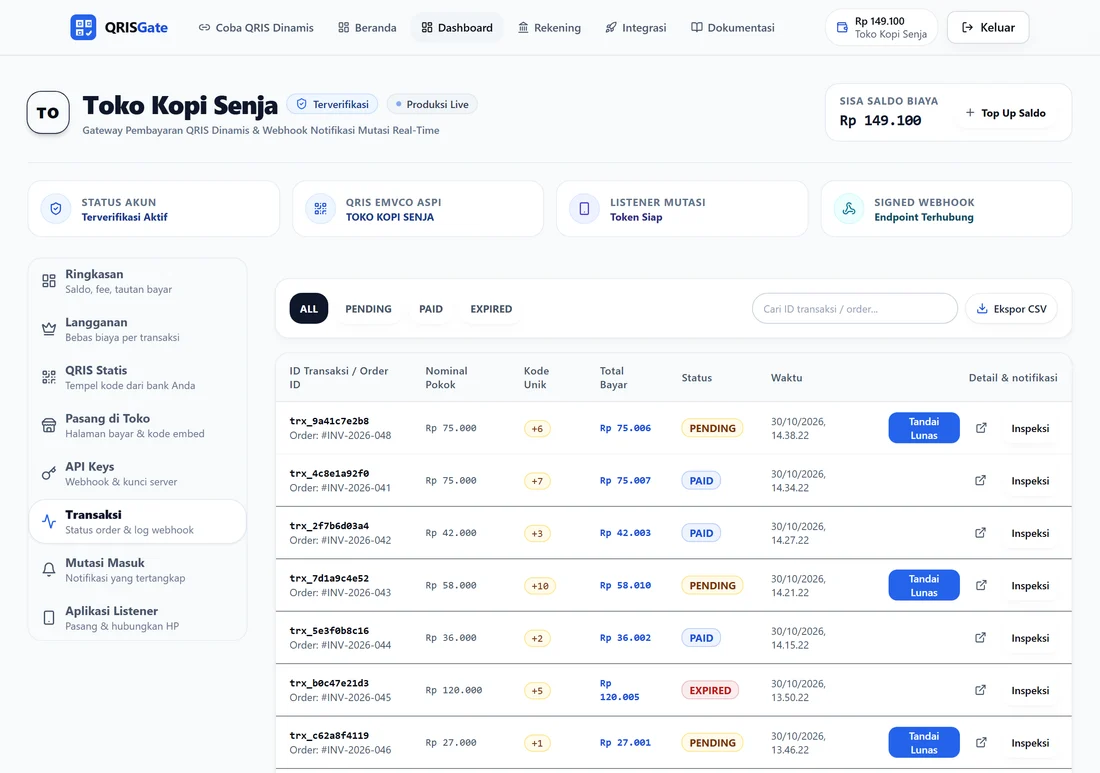The image size is (1100, 773).
Task: Click PENDING status of trx_c62a8f4119
Action: coord(712,742)
